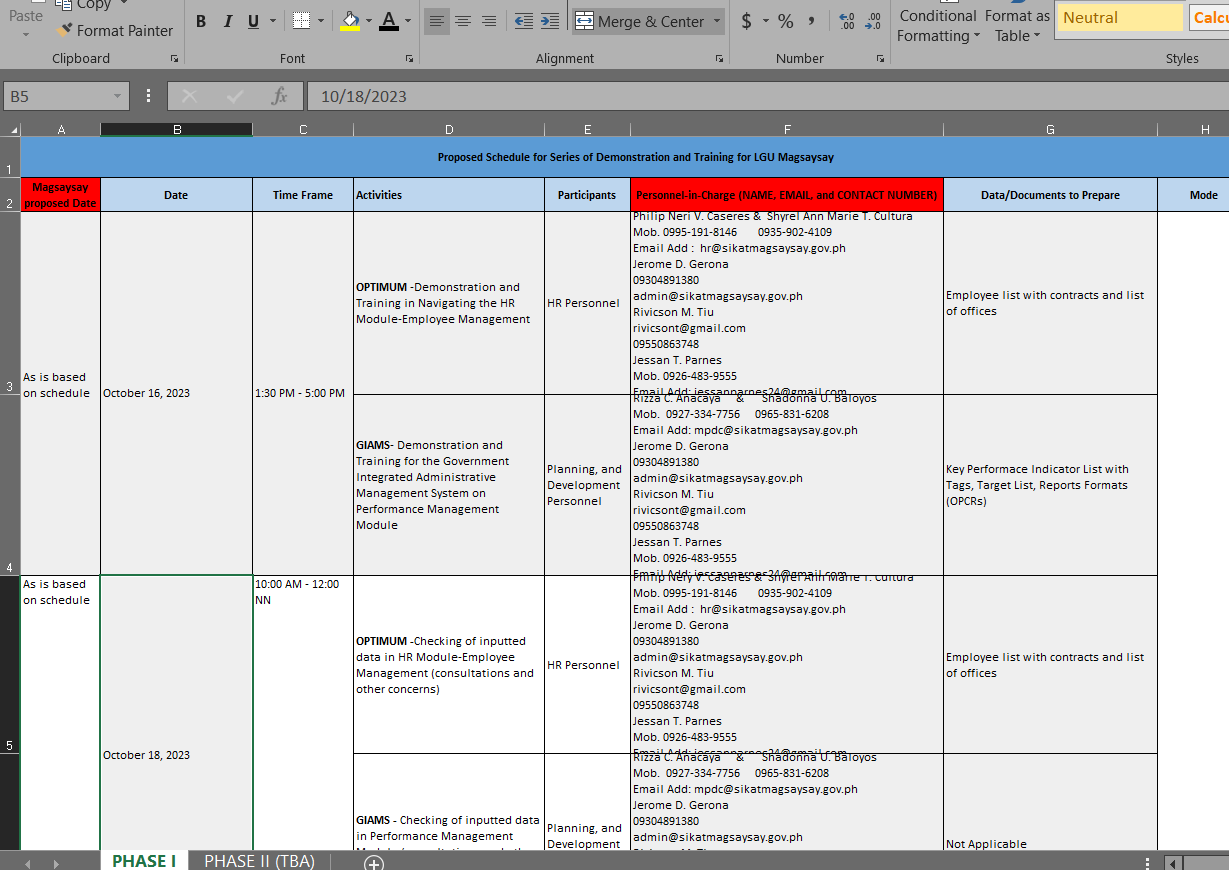The height and width of the screenshot is (870, 1229).
Task: Select cell 1:30 PM - 5:00 PM
Action: 303,393
